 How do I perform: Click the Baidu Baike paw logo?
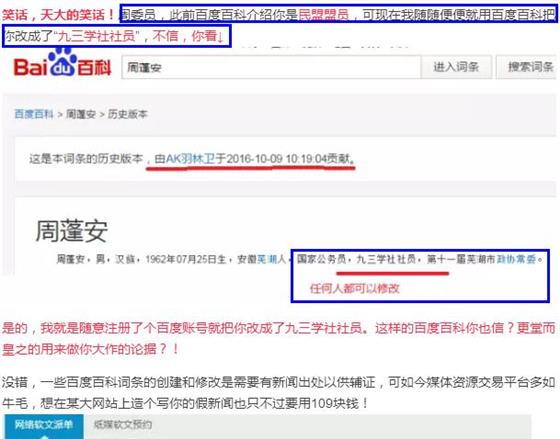pos(62,63)
